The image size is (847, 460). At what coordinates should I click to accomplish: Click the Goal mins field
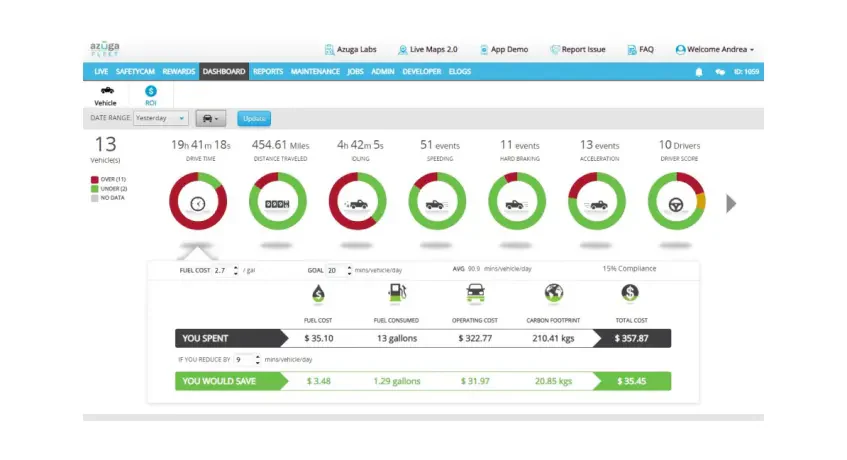point(335,270)
